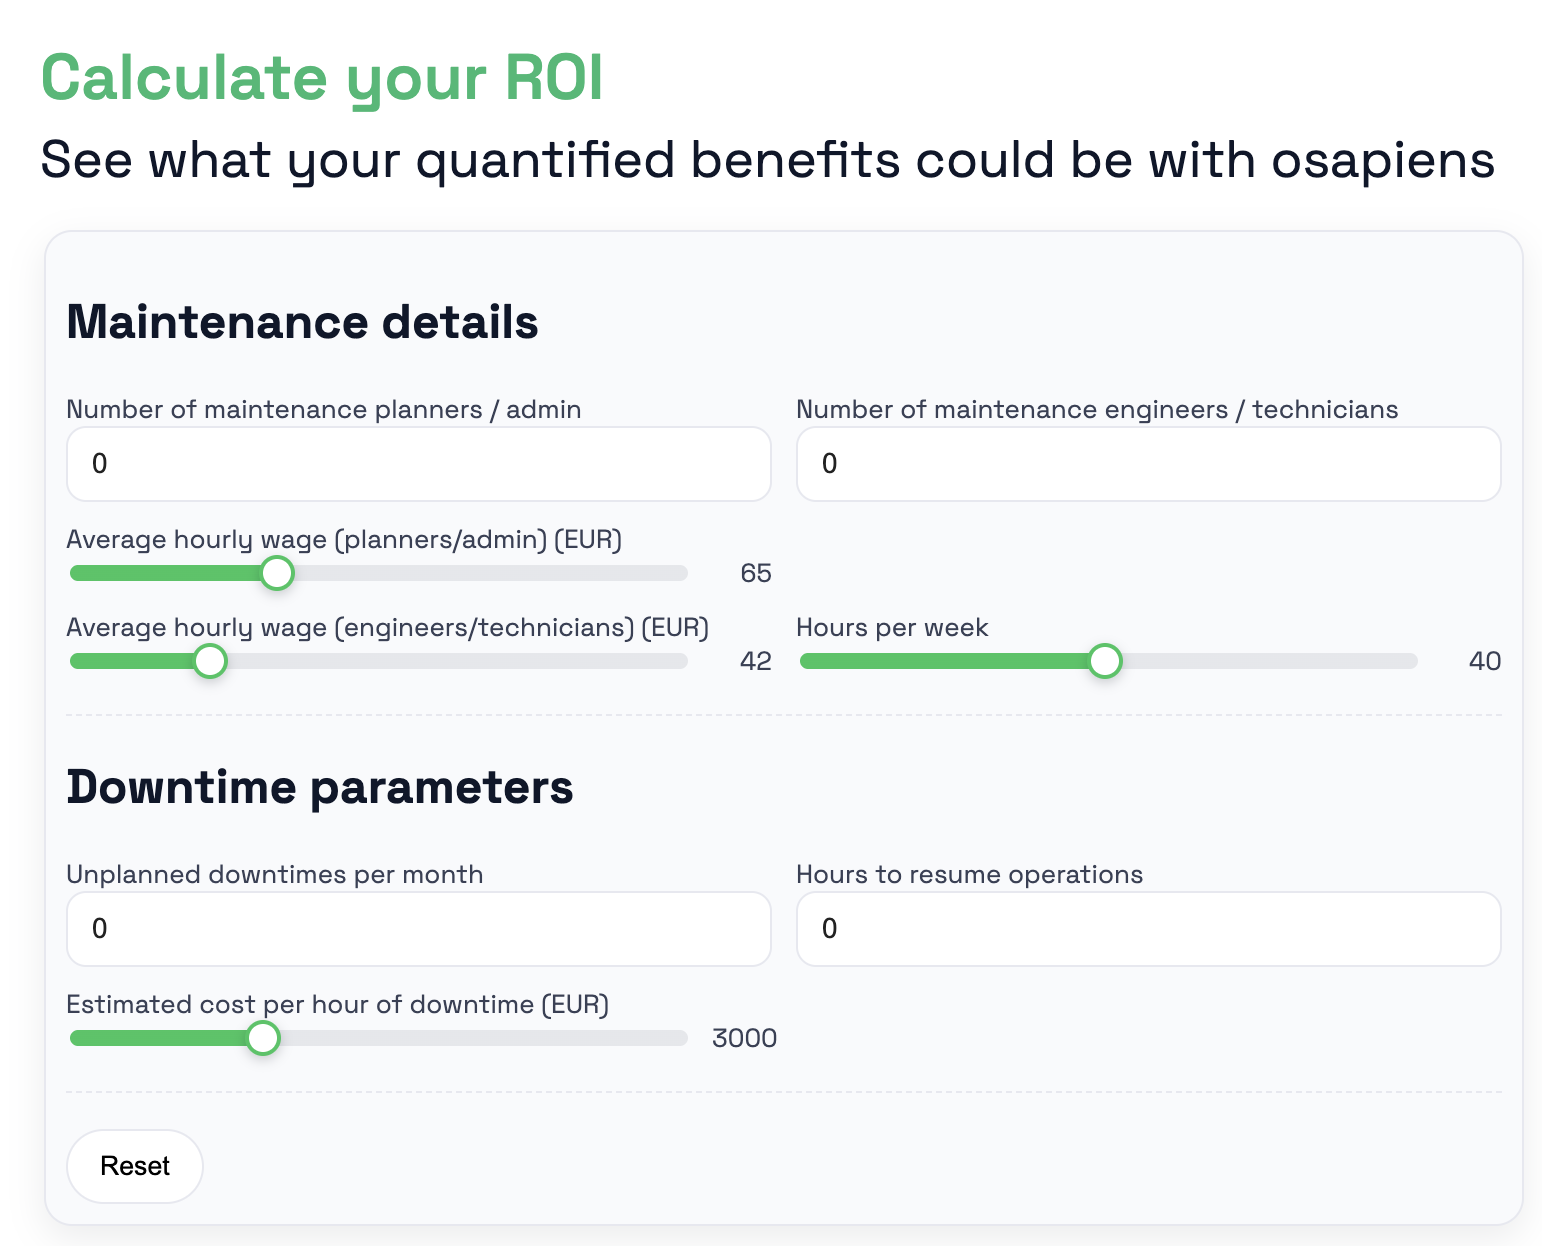Focus the Unplanned downtimes per month field

(418, 929)
